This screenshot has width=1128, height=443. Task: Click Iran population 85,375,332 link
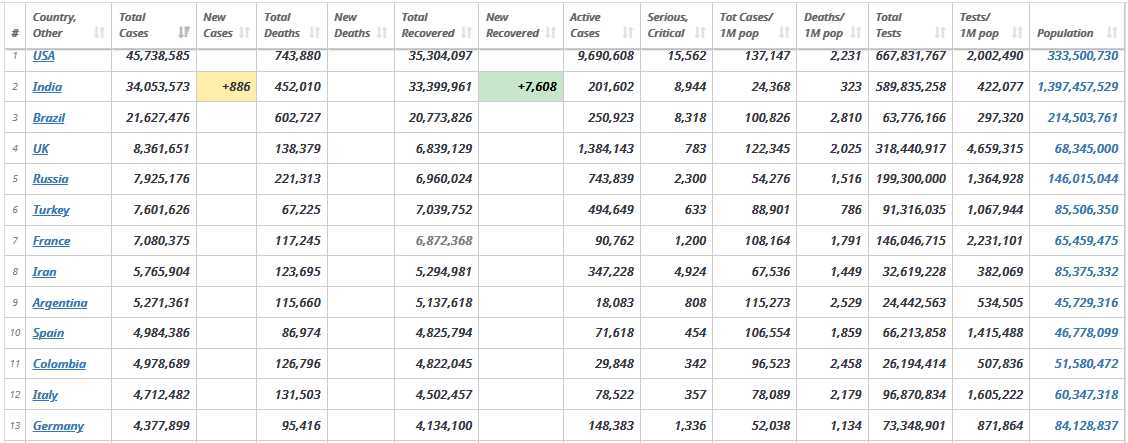click(x=1086, y=272)
